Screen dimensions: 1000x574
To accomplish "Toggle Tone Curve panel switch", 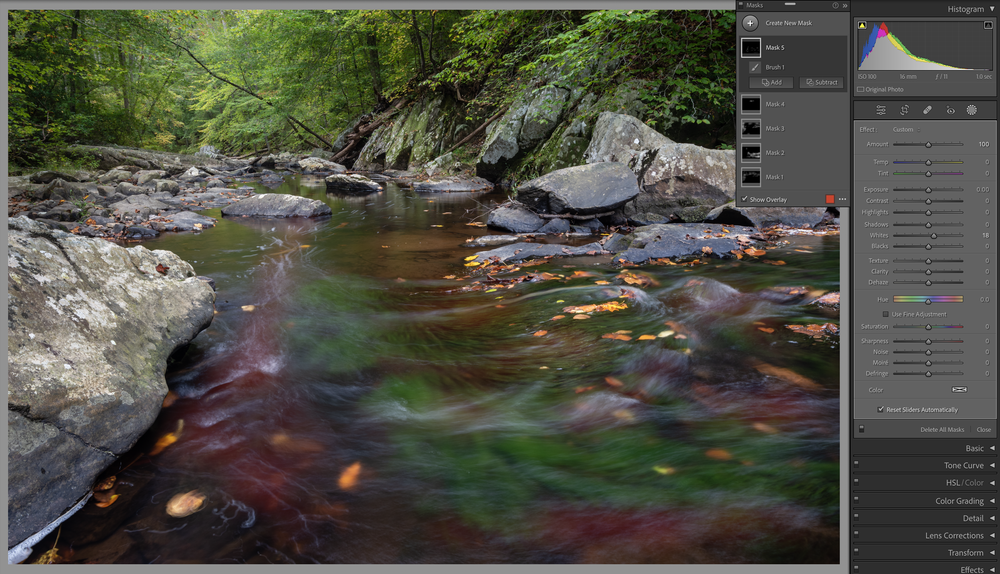I will point(856,464).
